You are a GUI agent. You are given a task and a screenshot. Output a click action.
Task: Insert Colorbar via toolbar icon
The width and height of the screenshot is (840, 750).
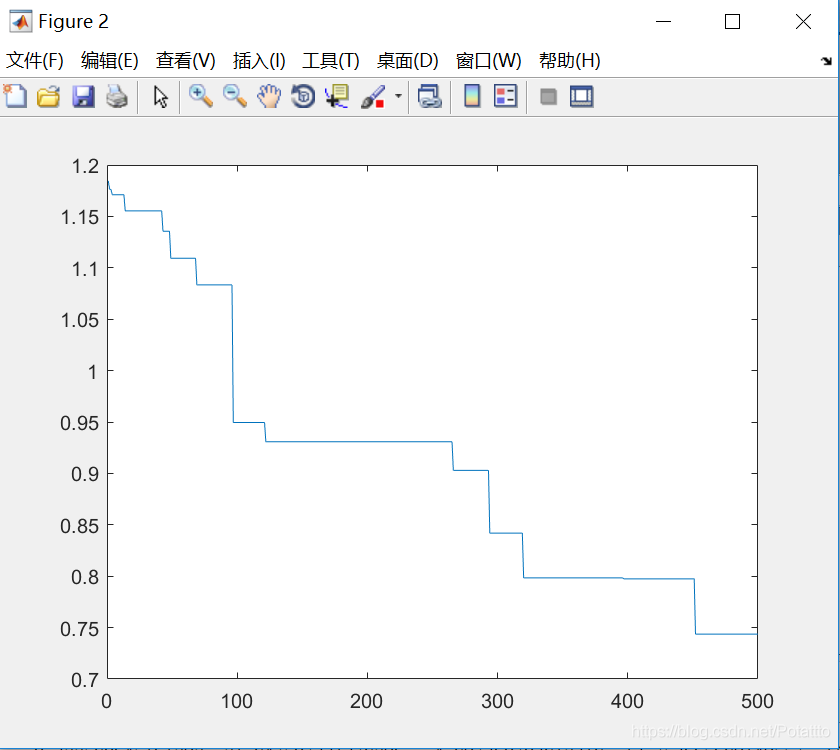(472, 96)
